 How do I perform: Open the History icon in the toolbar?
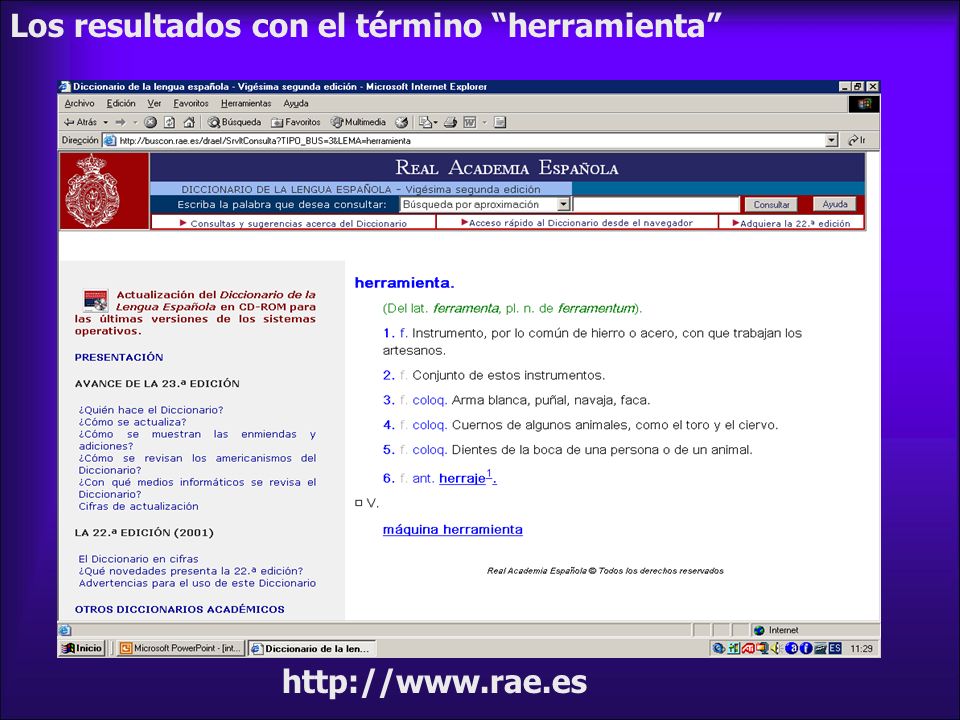click(402, 122)
